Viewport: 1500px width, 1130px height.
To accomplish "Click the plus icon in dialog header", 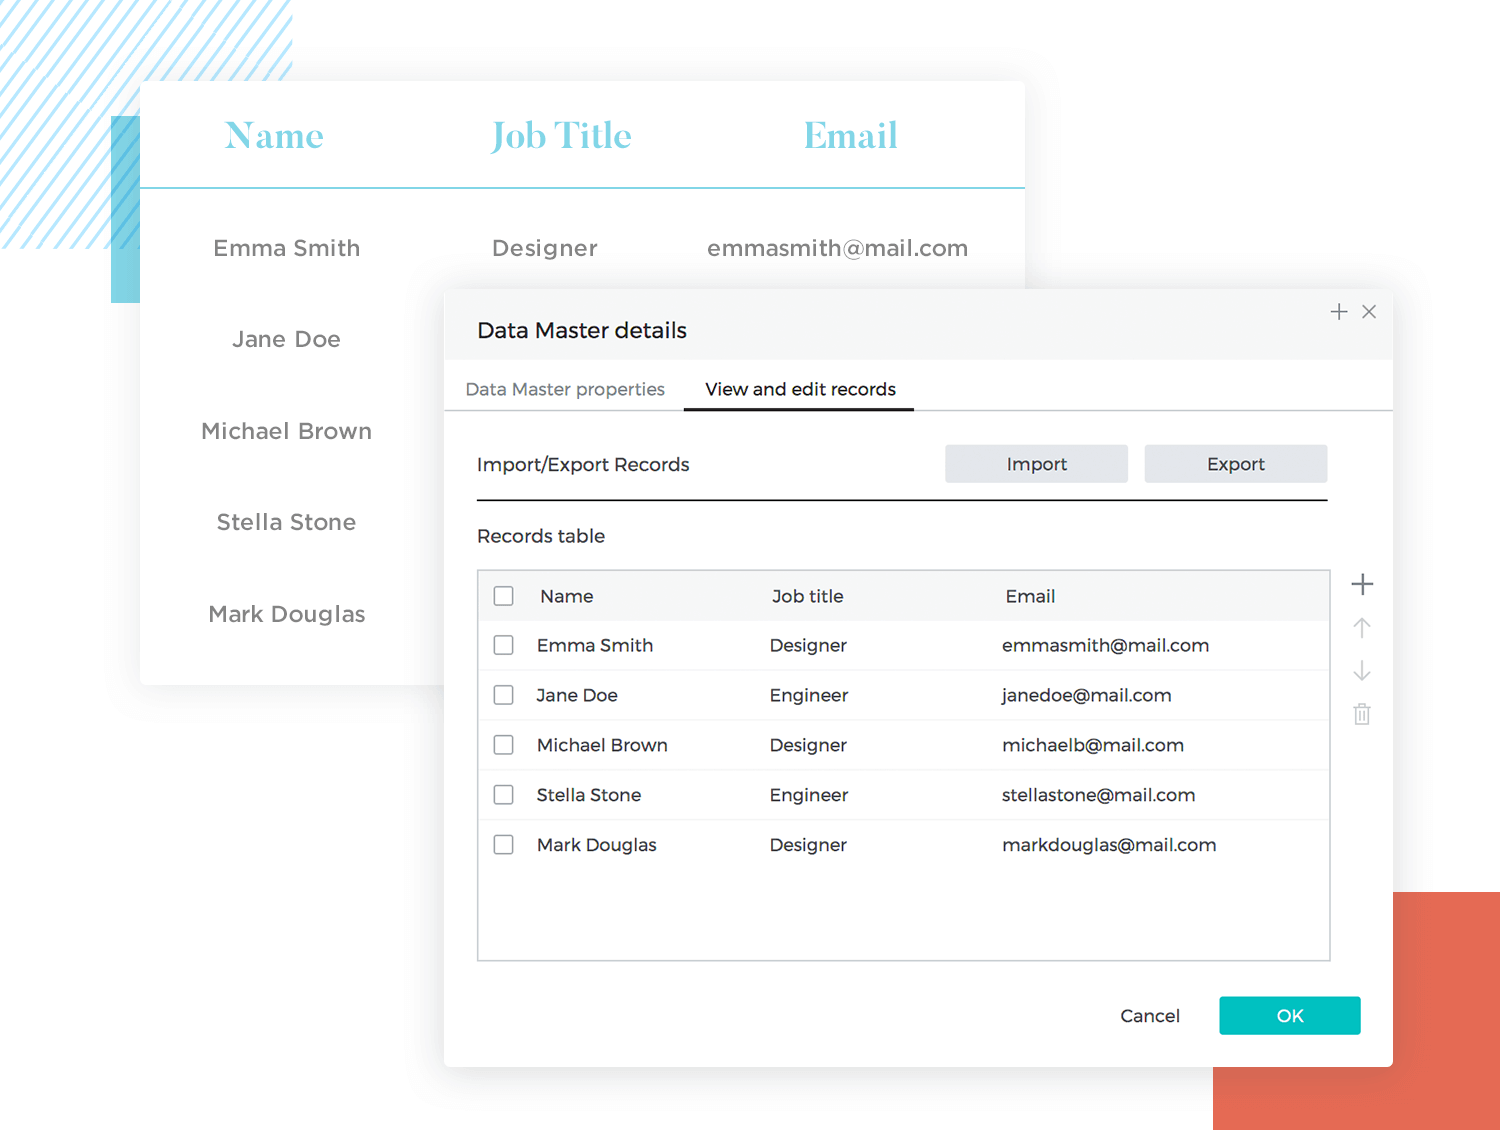I will pyautogui.click(x=1339, y=312).
